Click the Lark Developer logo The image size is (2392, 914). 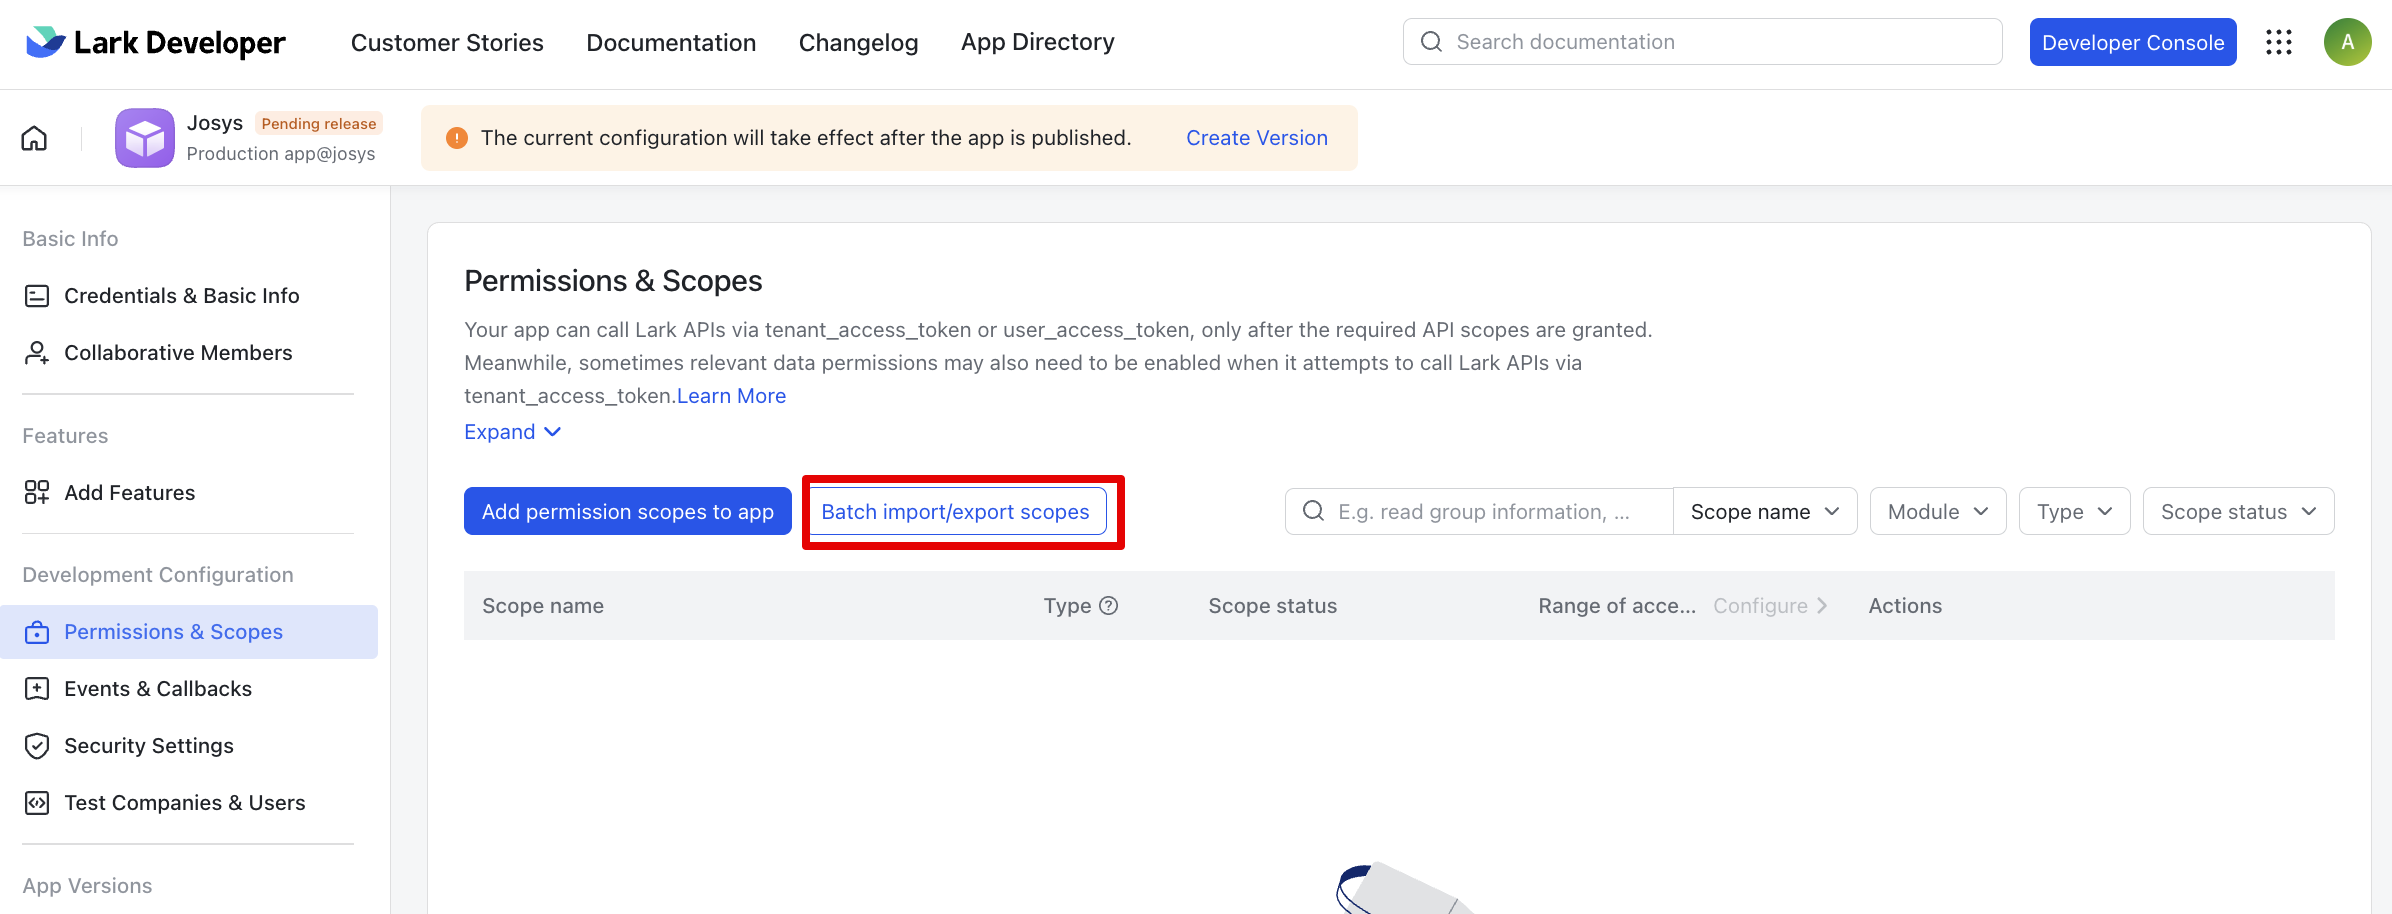(156, 42)
